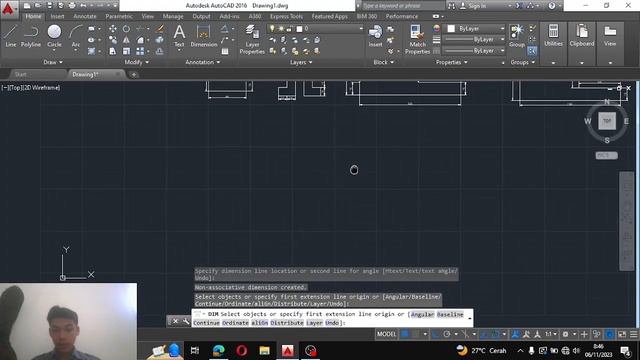Select the Arc tool

[x=76, y=36]
